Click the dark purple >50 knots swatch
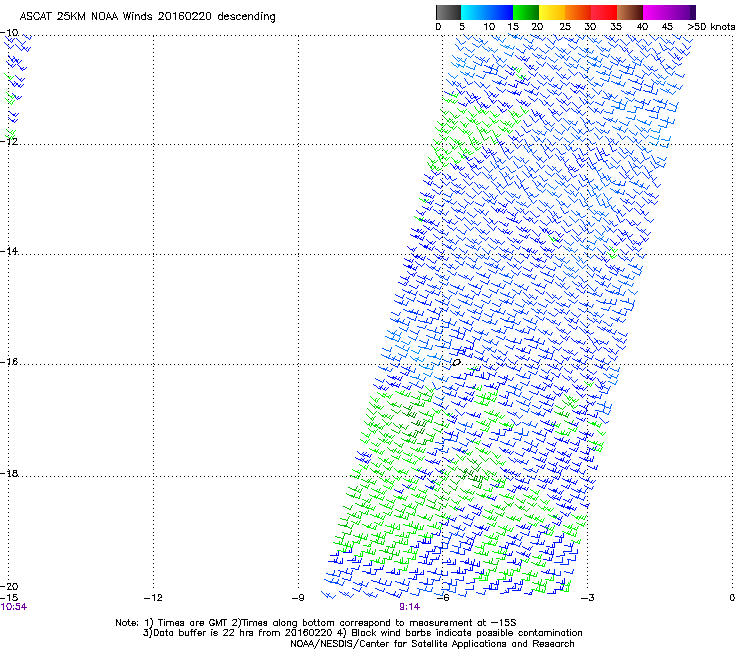 tap(693, 12)
